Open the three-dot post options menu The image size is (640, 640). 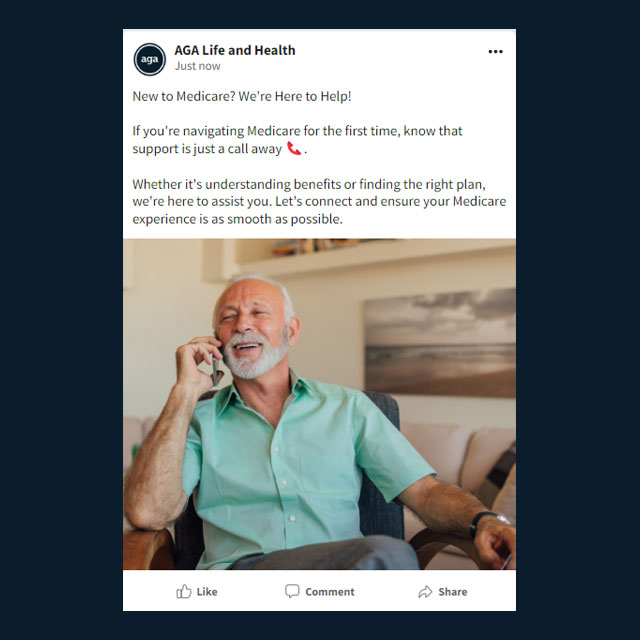tap(495, 52)
